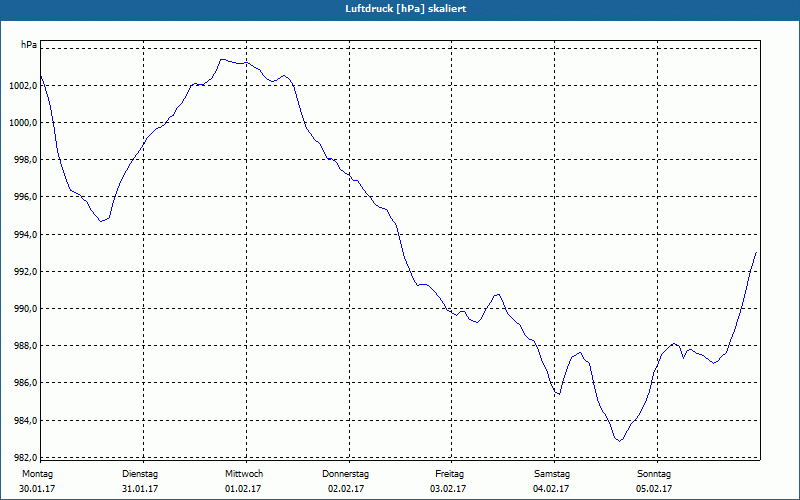The width and height of the screenshot is (800, 500).
Task: Click the 1002,0 y-axis label
Action: pos(23,86)
